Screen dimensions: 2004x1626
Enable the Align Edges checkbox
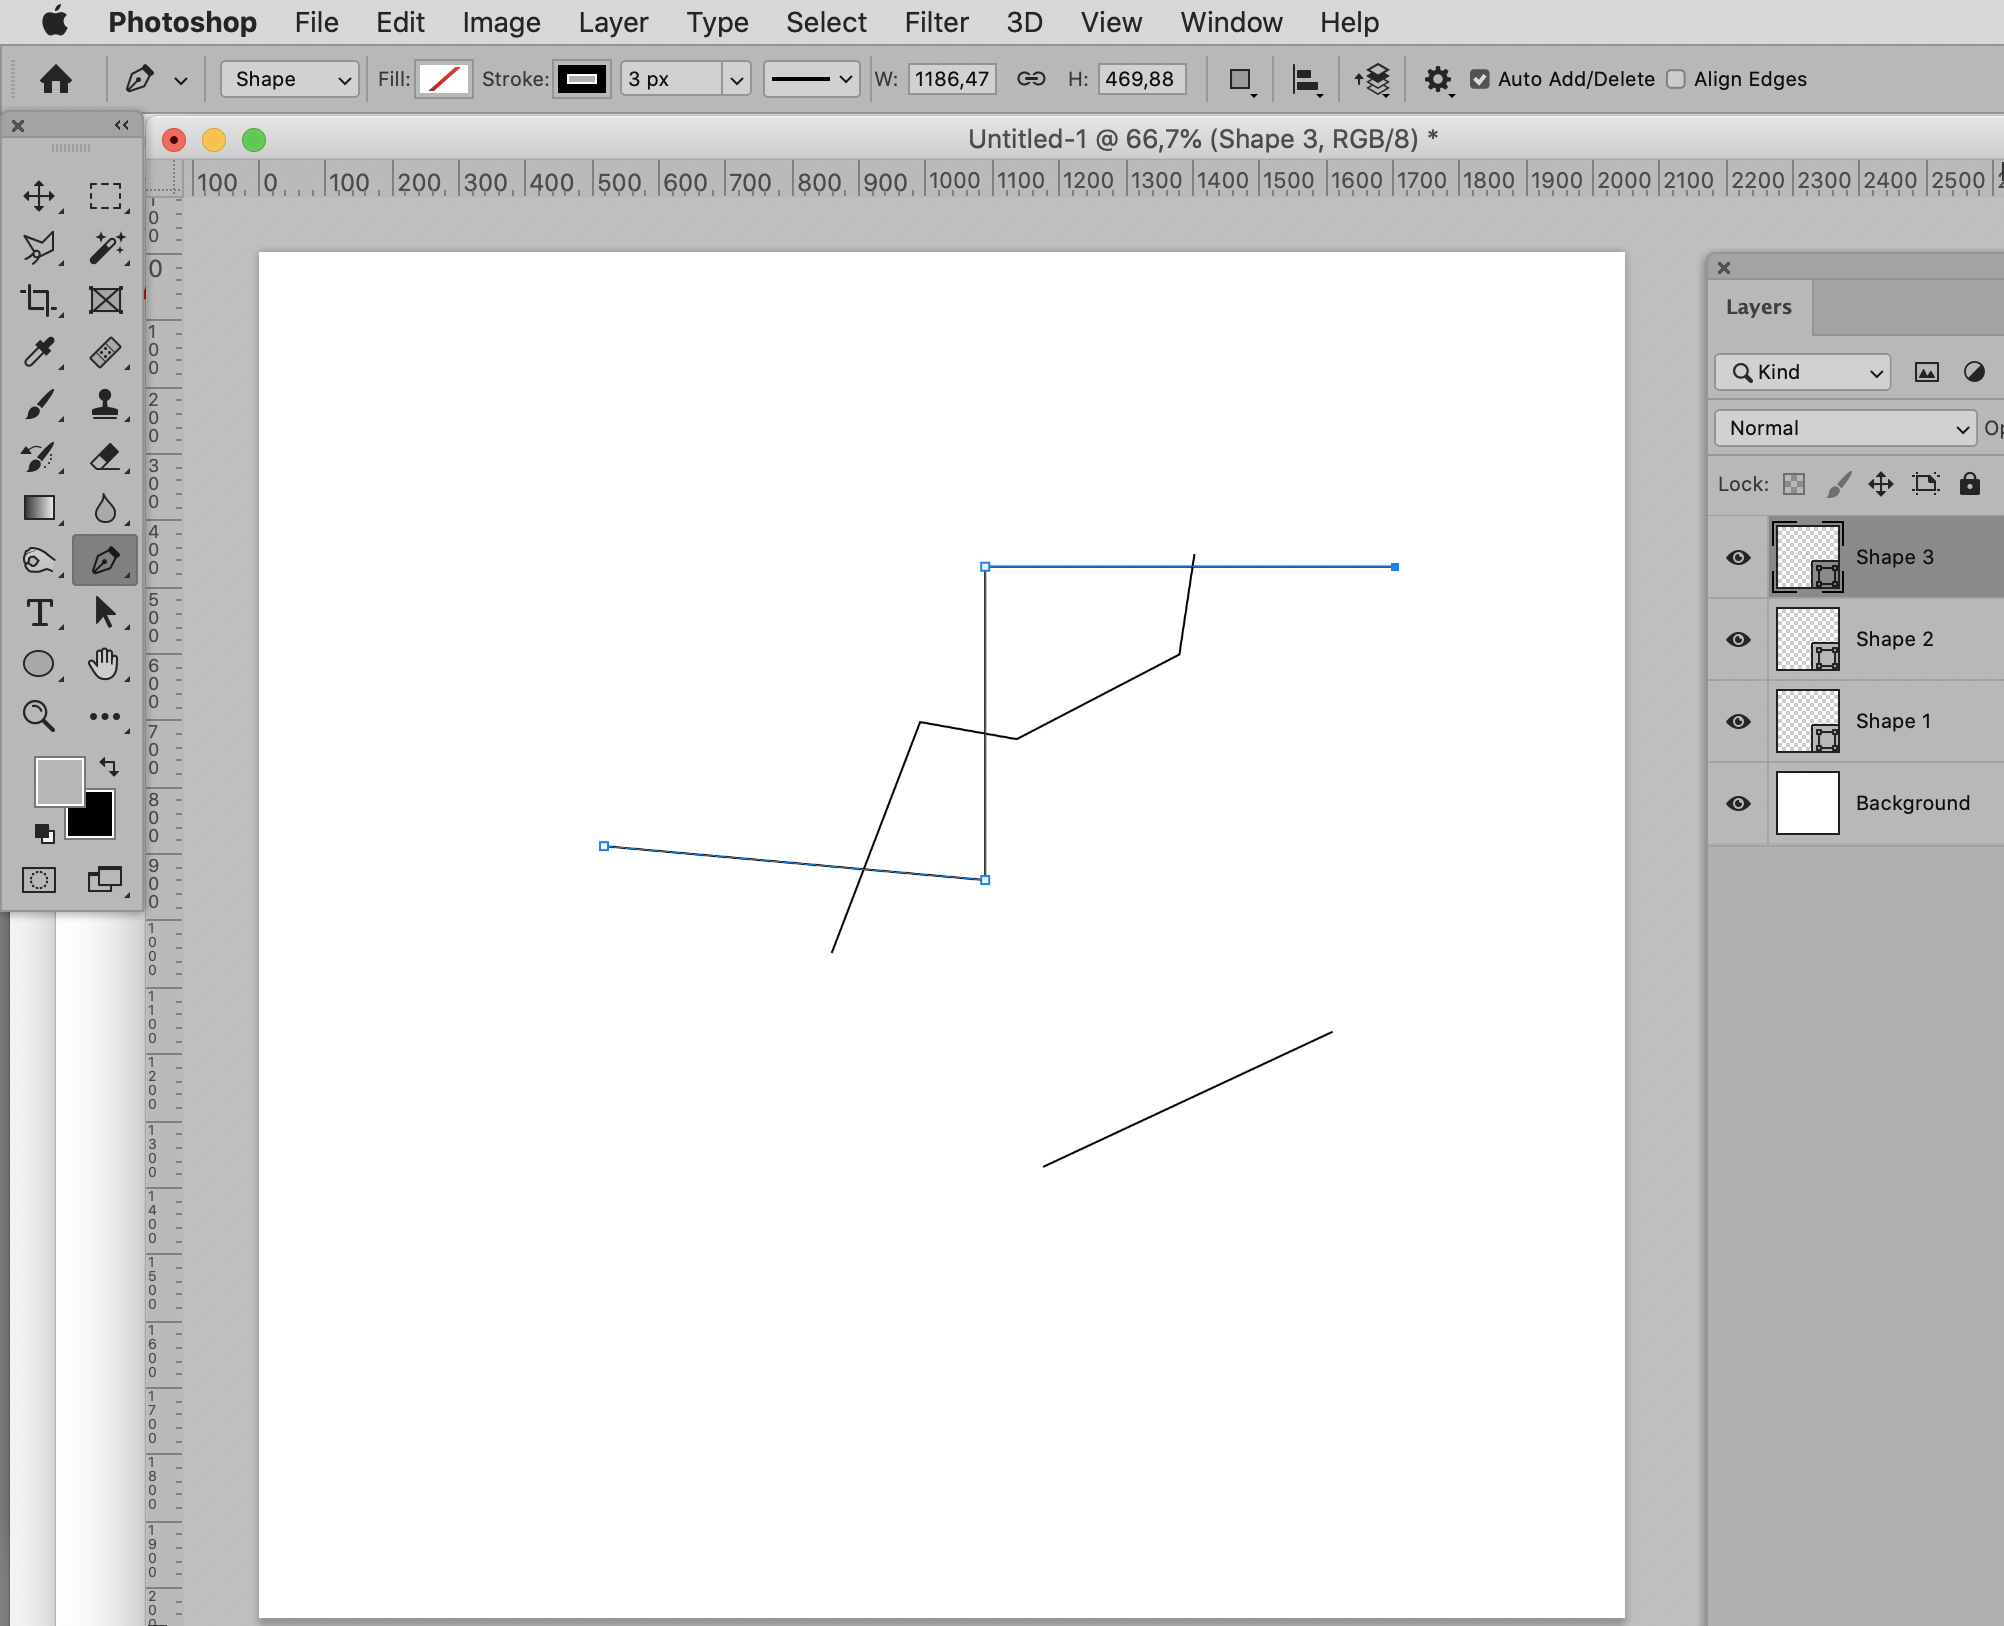coord(1677,79)
